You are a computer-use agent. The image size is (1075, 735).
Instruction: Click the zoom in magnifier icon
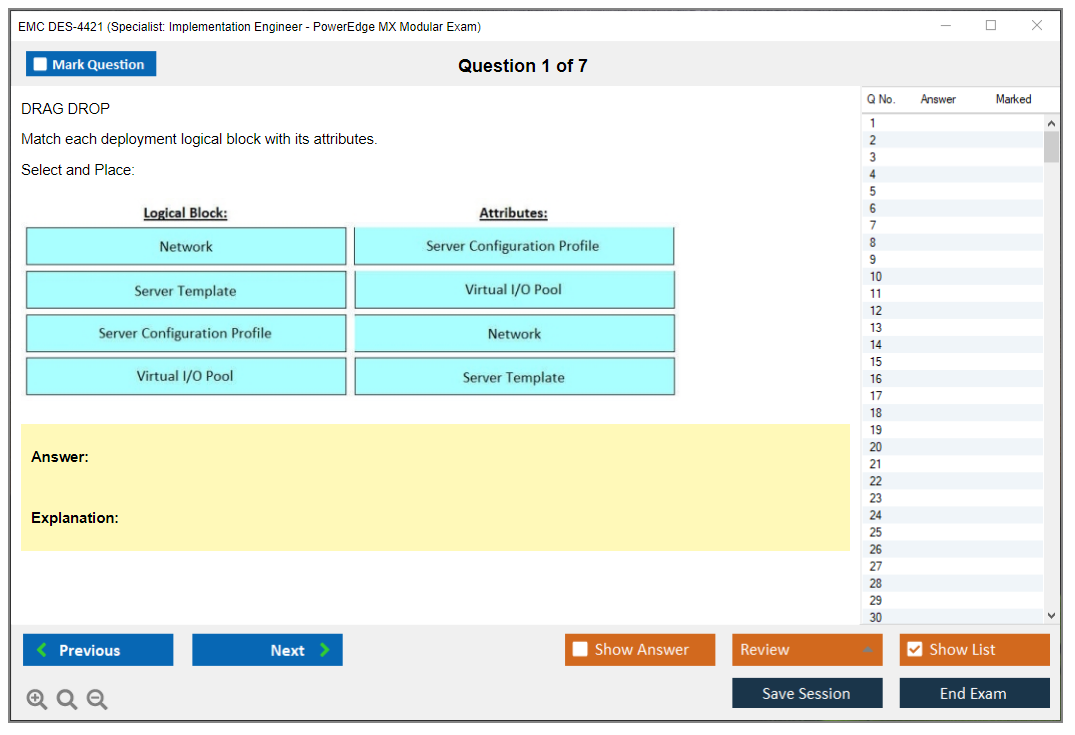[37, 700]
